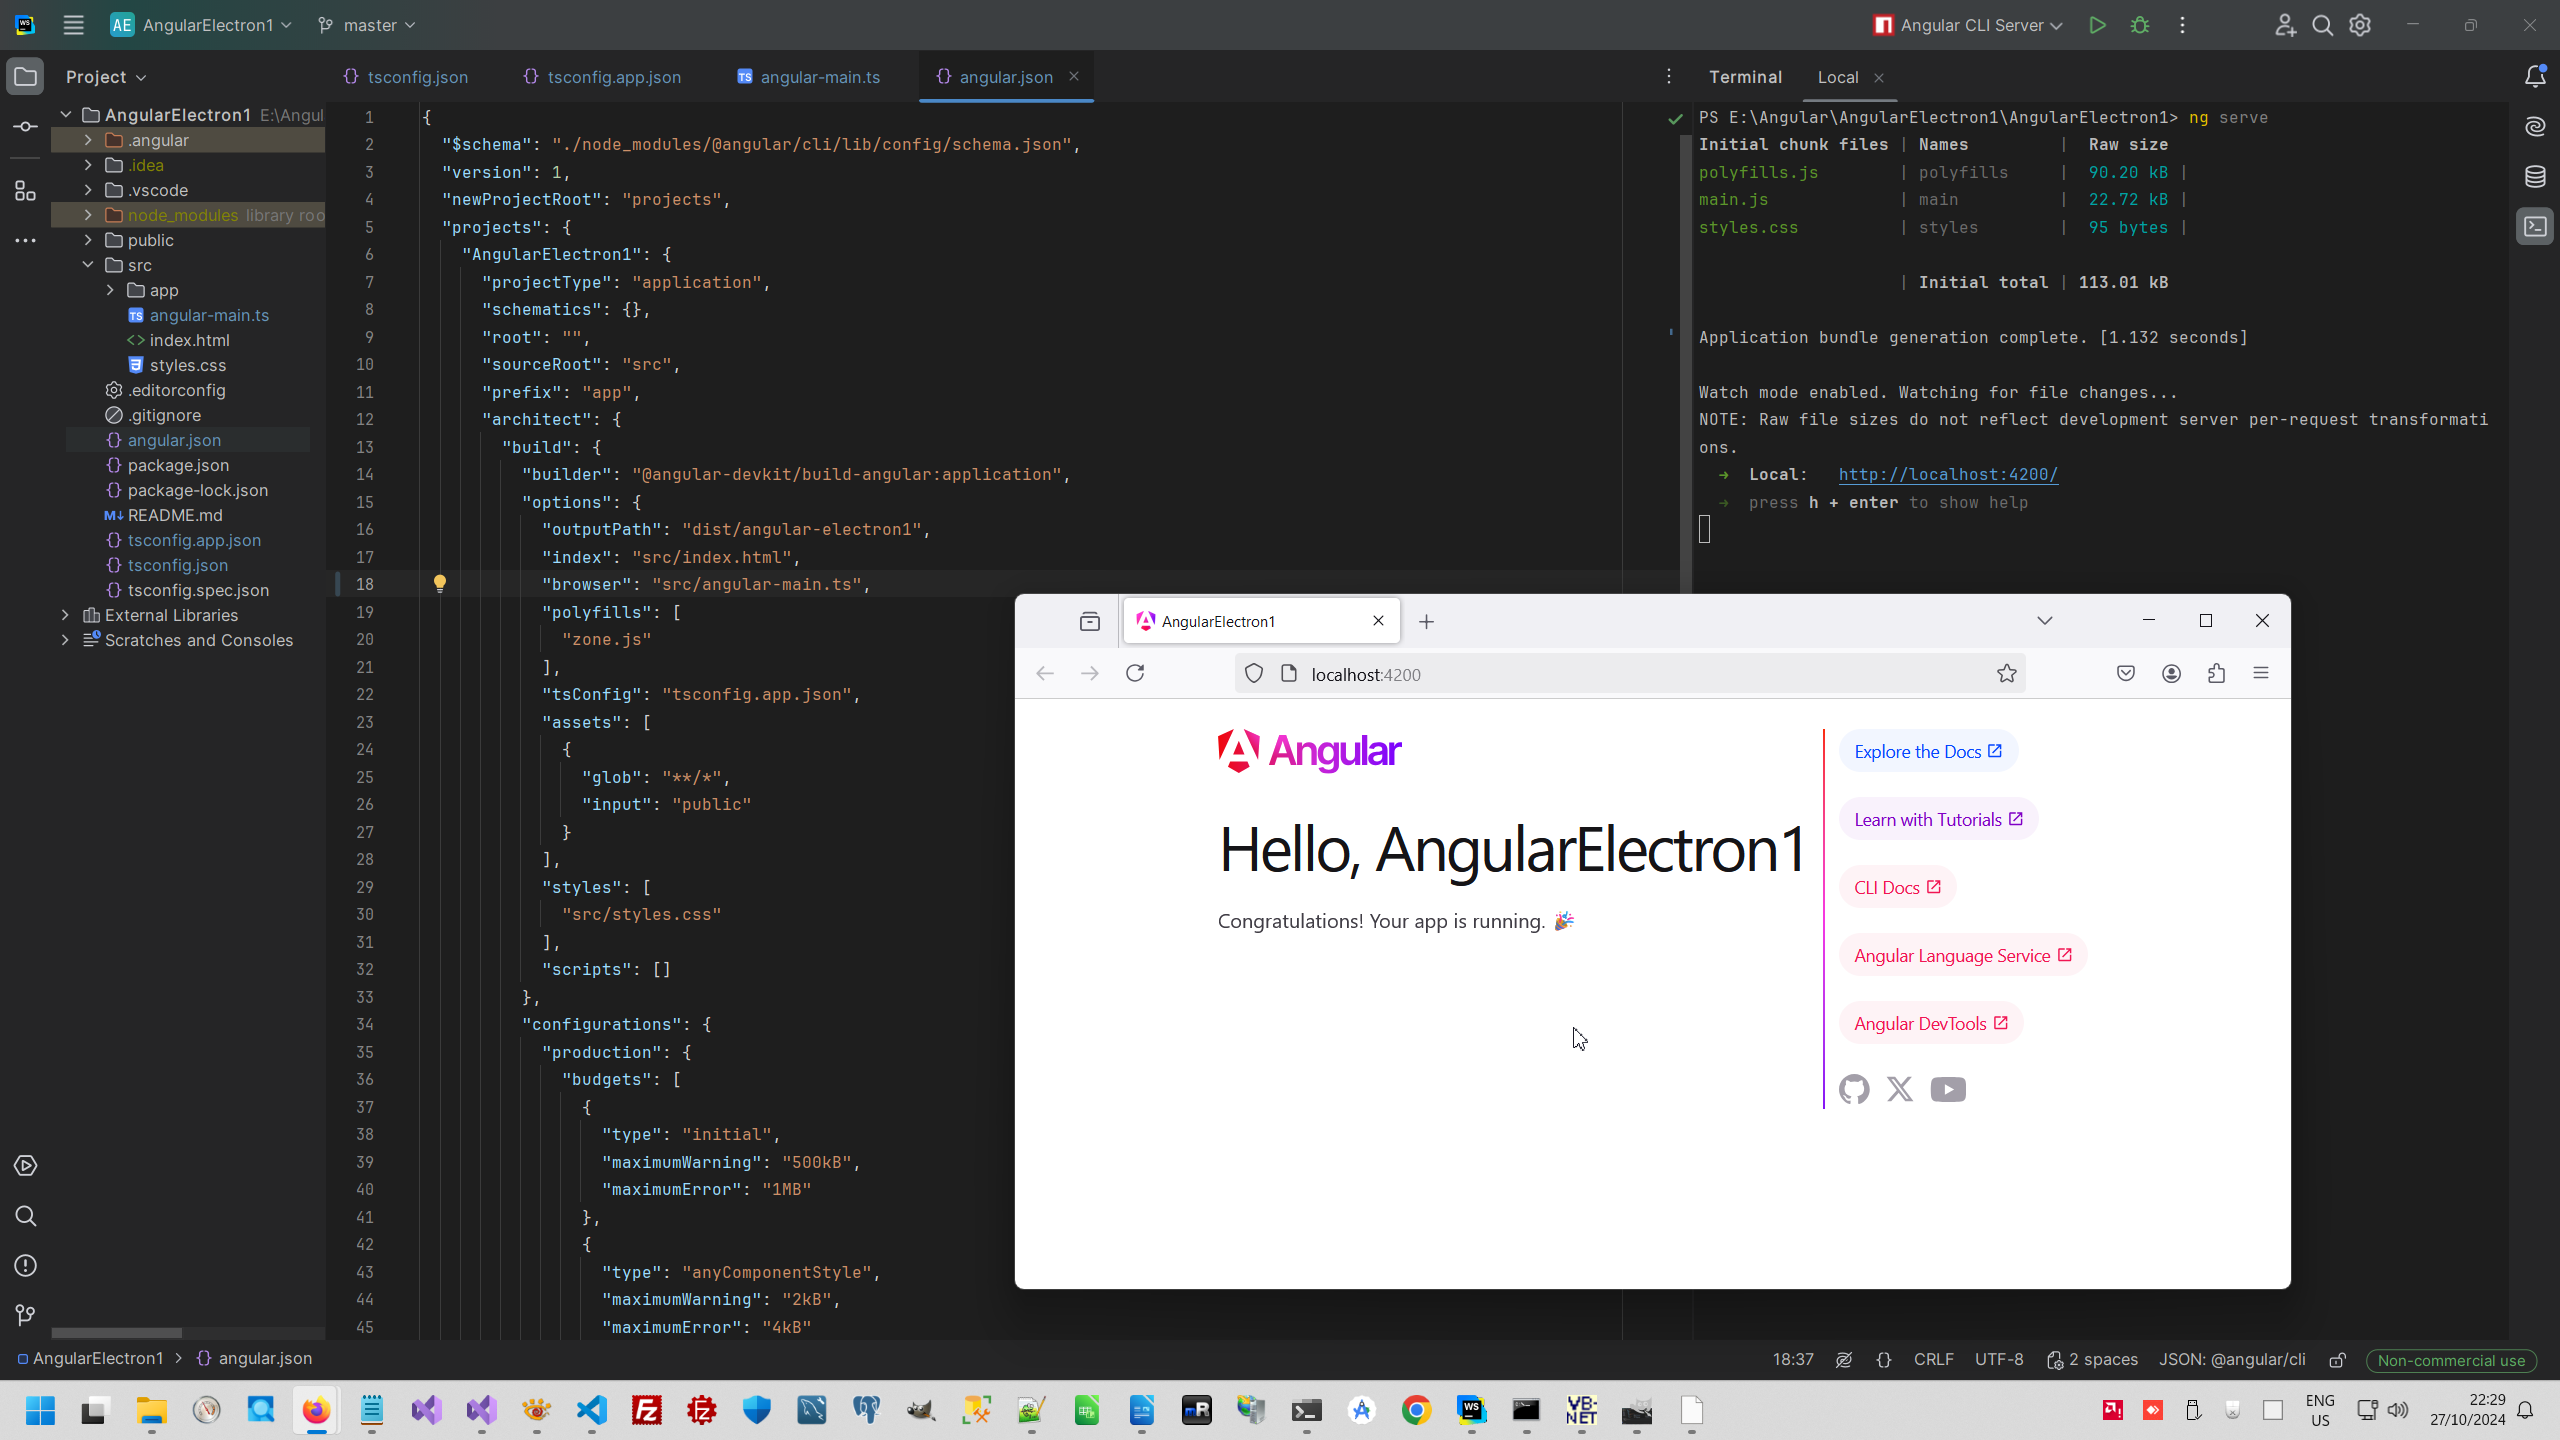This screenshot has width=2560, height=1440.
Task: Open the Problems tool window icon
Action: tap(26, 1266)
